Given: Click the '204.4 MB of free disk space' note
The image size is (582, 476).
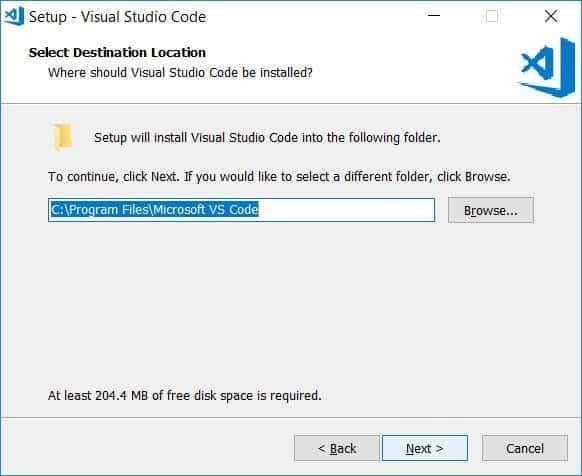Looking at the screenshot, I should point(184,395).
